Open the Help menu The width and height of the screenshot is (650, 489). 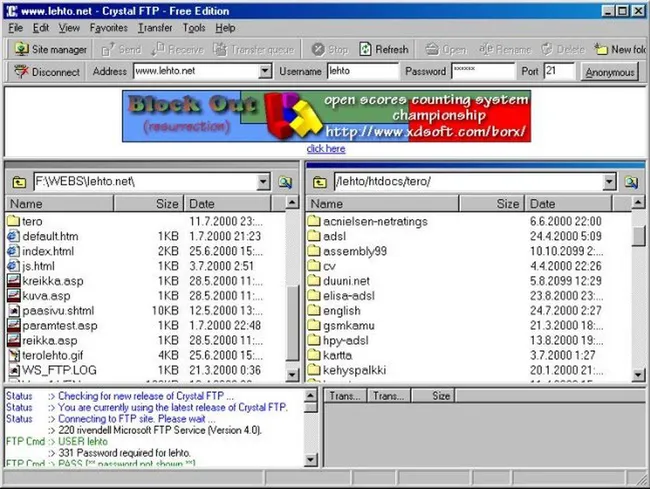click(225, 28)
